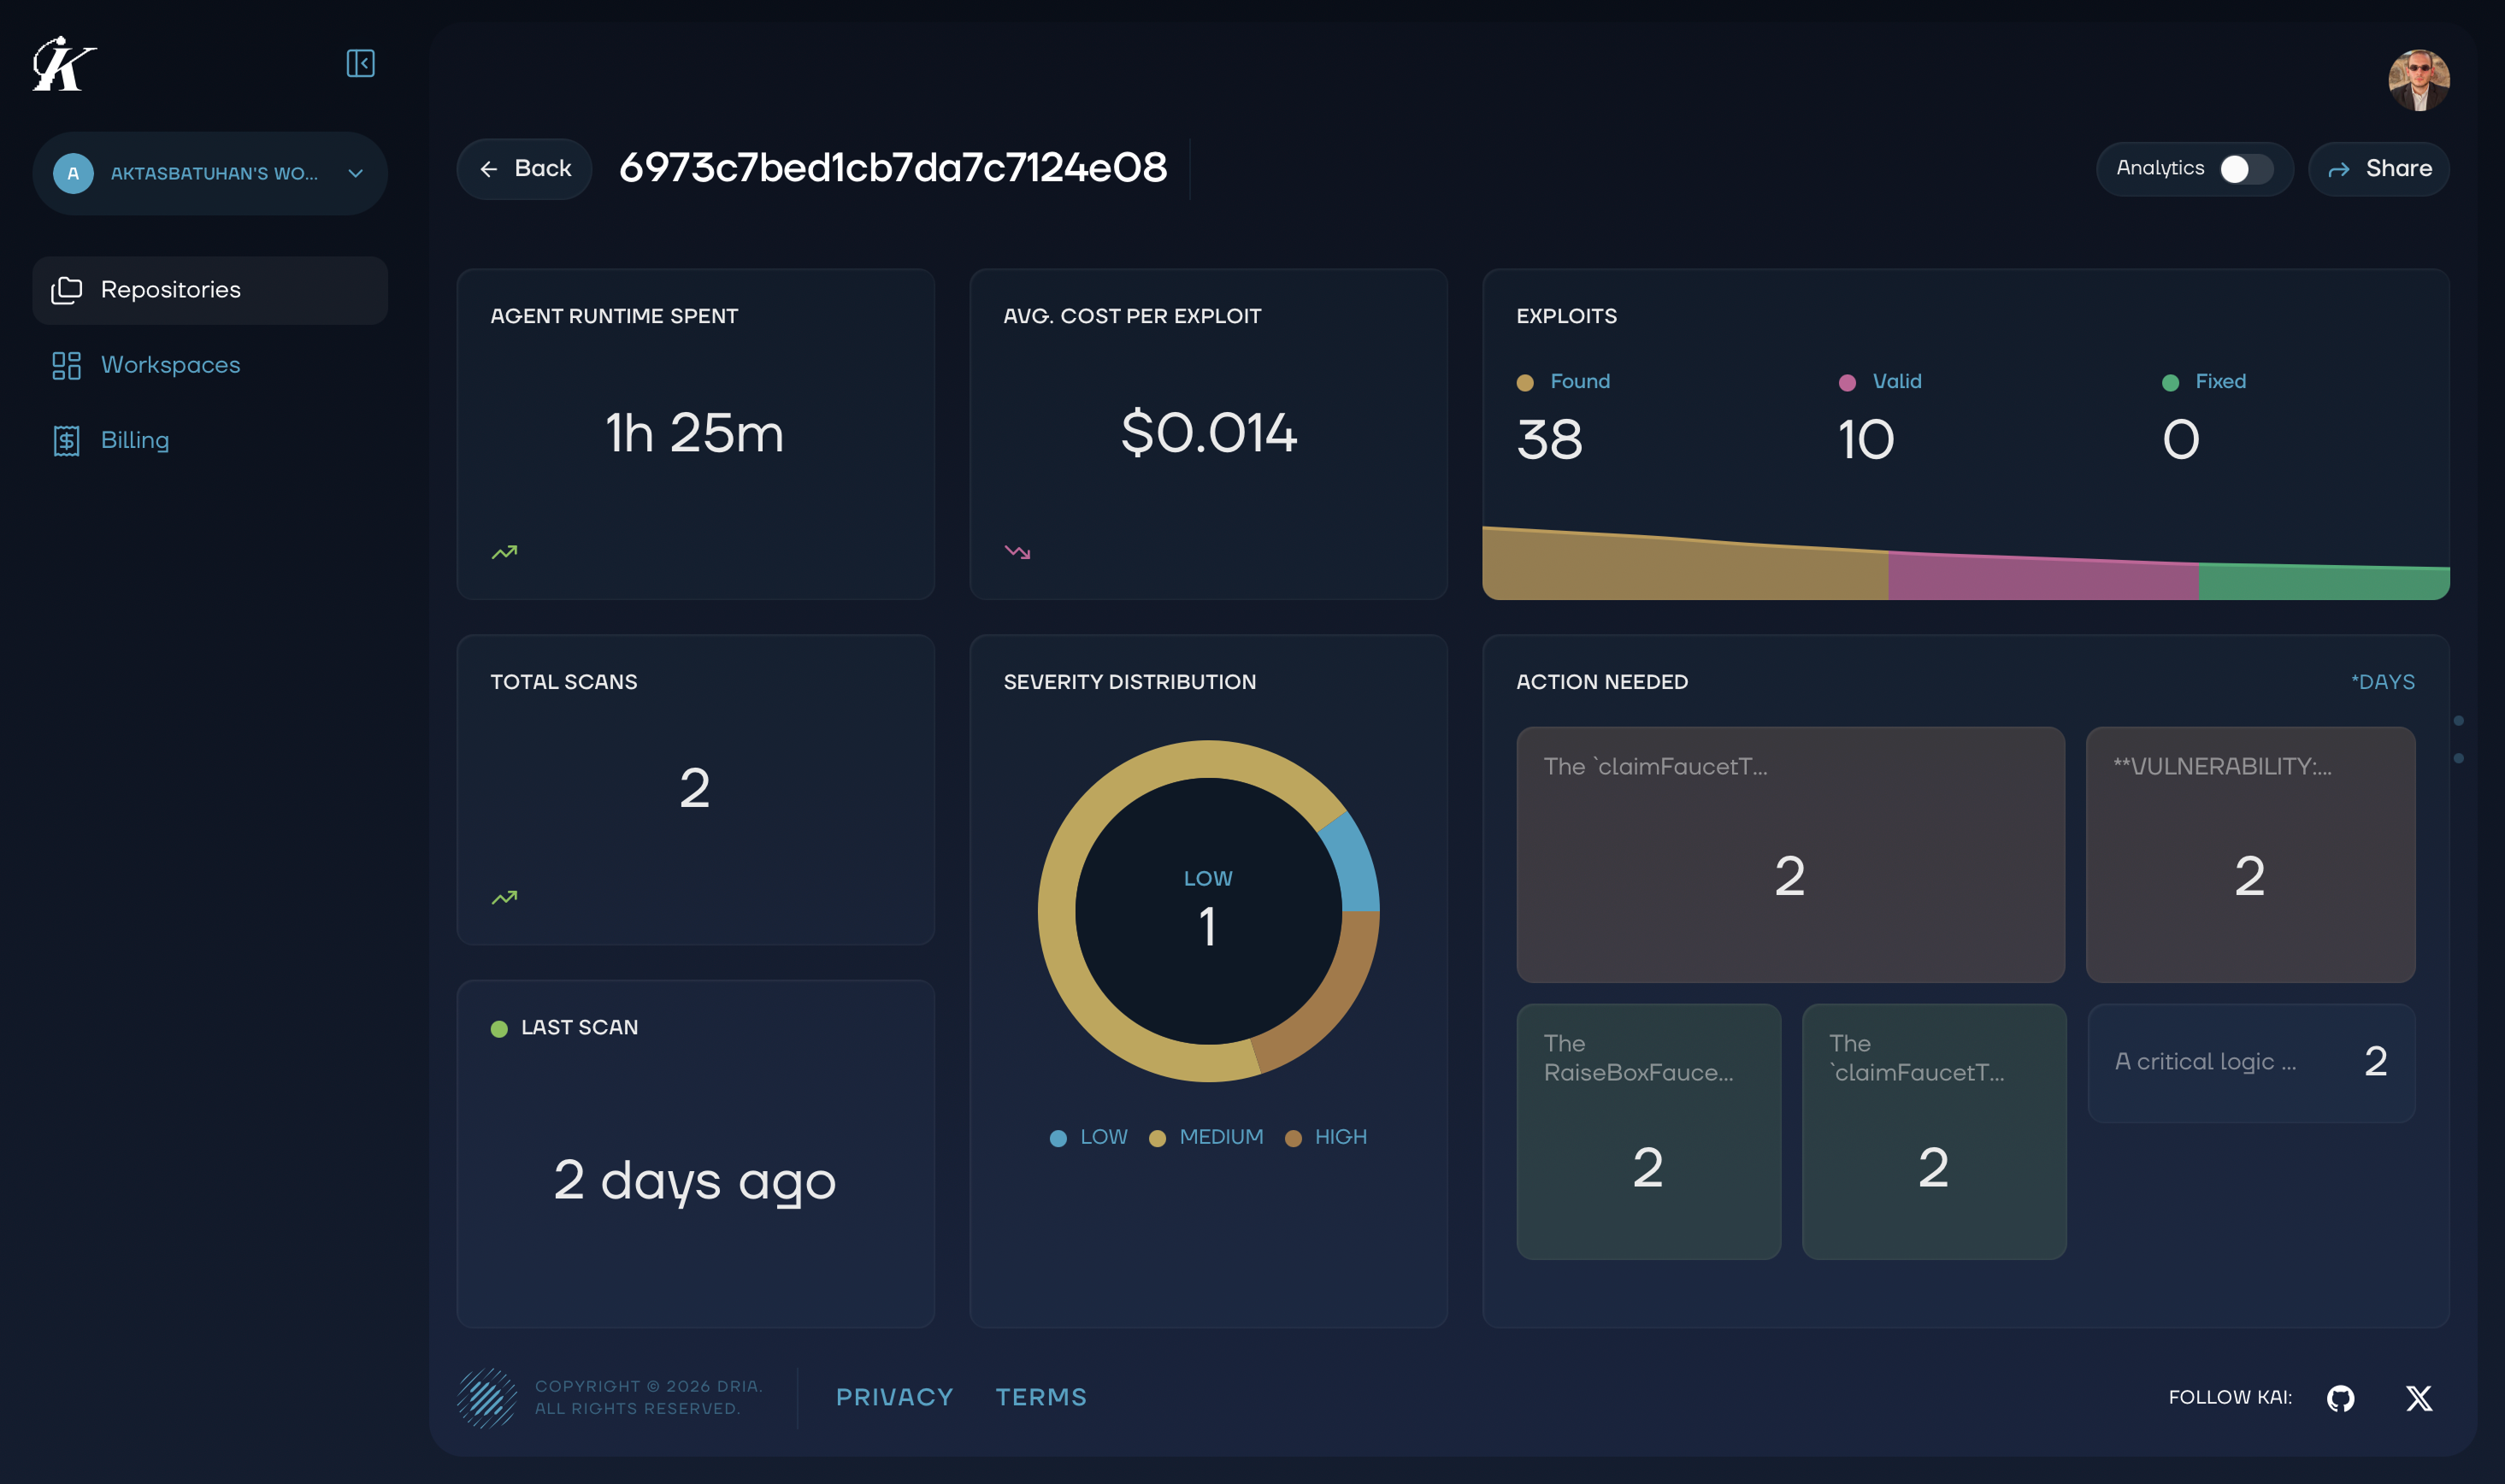Select the Repositories folder icon

coord(67,289)
